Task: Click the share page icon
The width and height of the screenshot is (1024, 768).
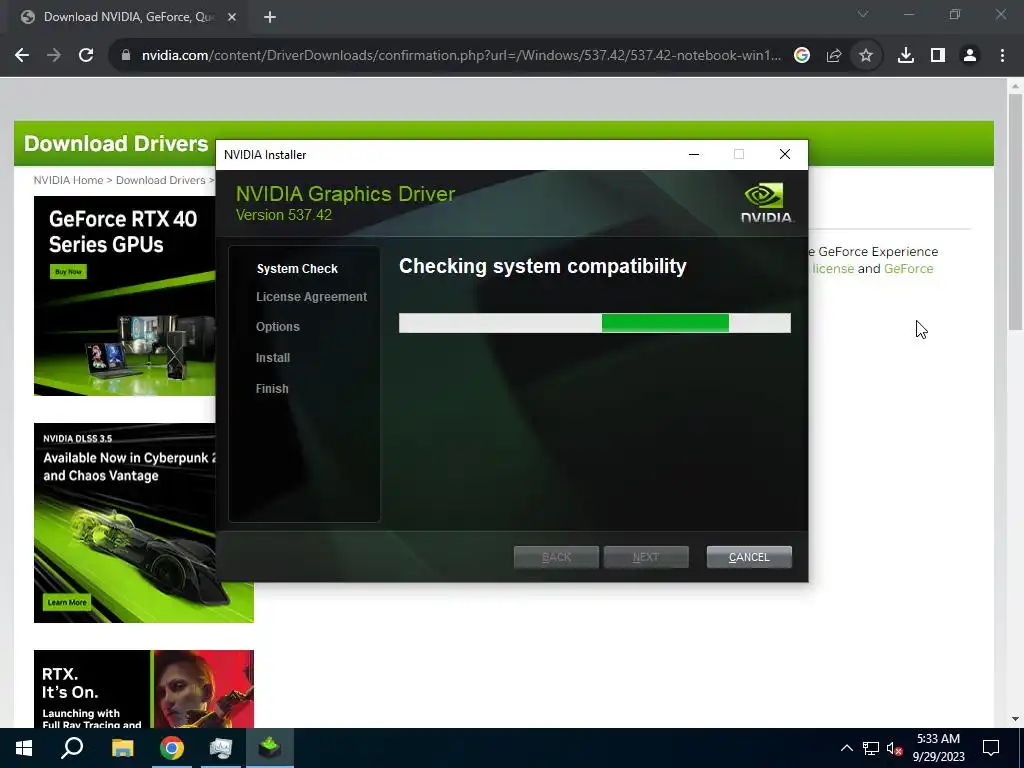Action: [834, 56]
